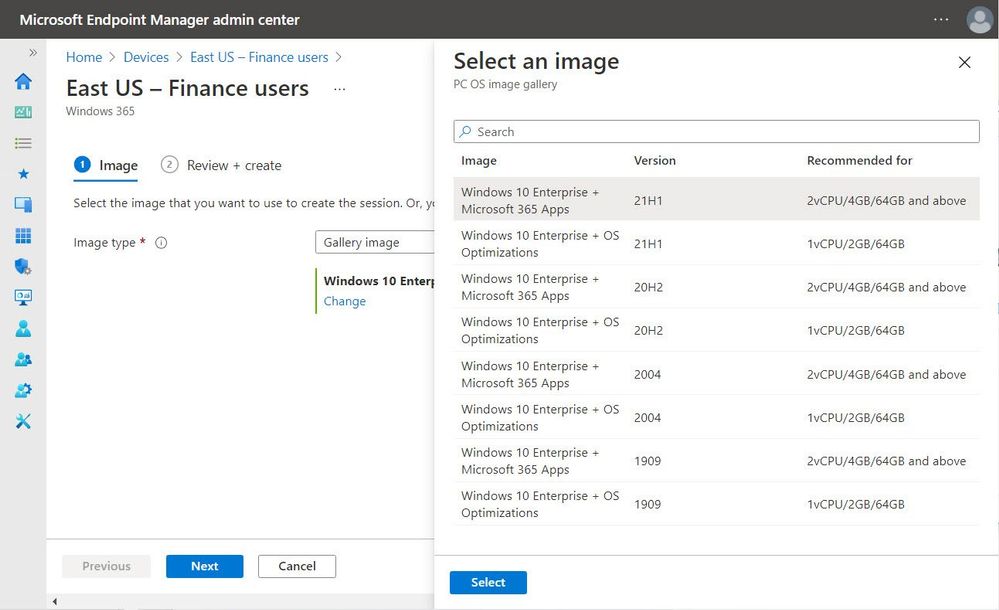The height and width of the screenshot is (610, 999).
Task: Open All services list icon
Action: tap(23, 143)
